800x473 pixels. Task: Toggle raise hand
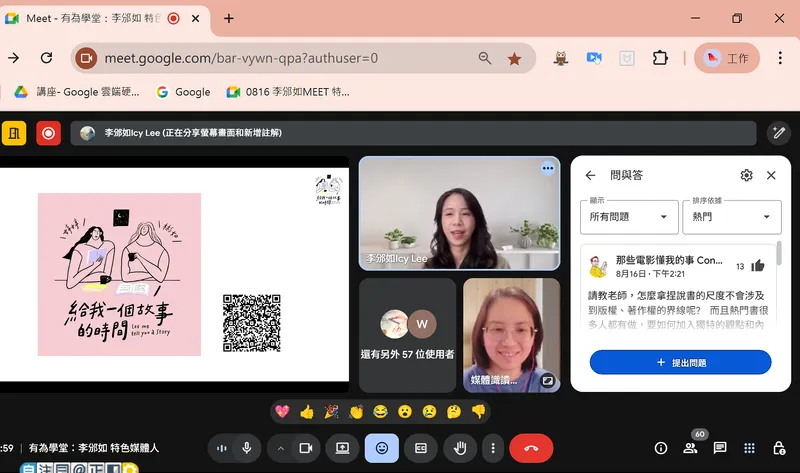pyautogui.click(x=460, y=449)
